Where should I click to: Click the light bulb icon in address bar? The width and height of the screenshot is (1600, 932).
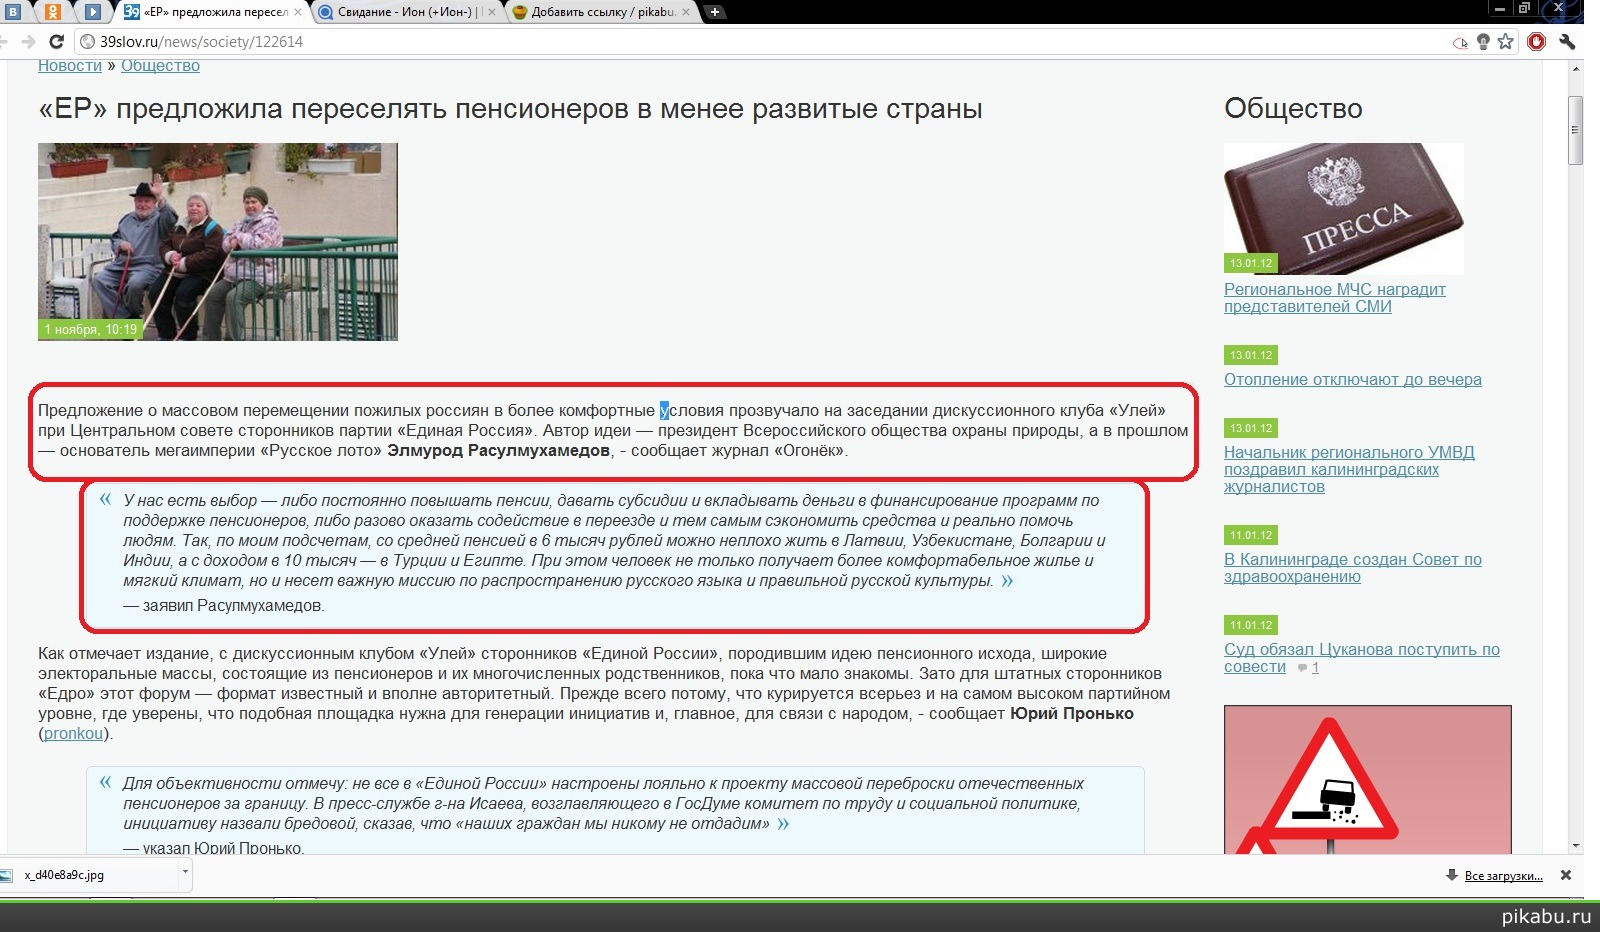1483,42
